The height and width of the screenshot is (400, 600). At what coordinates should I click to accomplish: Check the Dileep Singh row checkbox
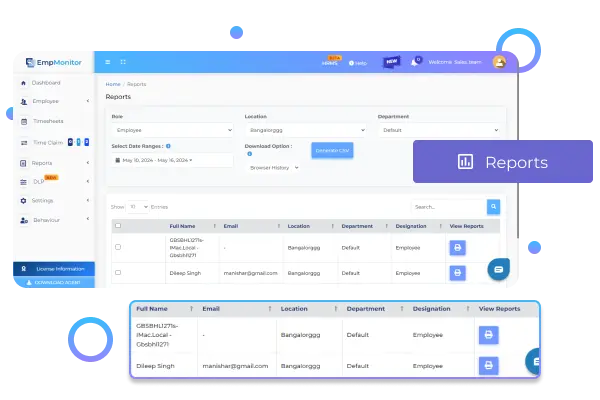click(x=118, y=271)
